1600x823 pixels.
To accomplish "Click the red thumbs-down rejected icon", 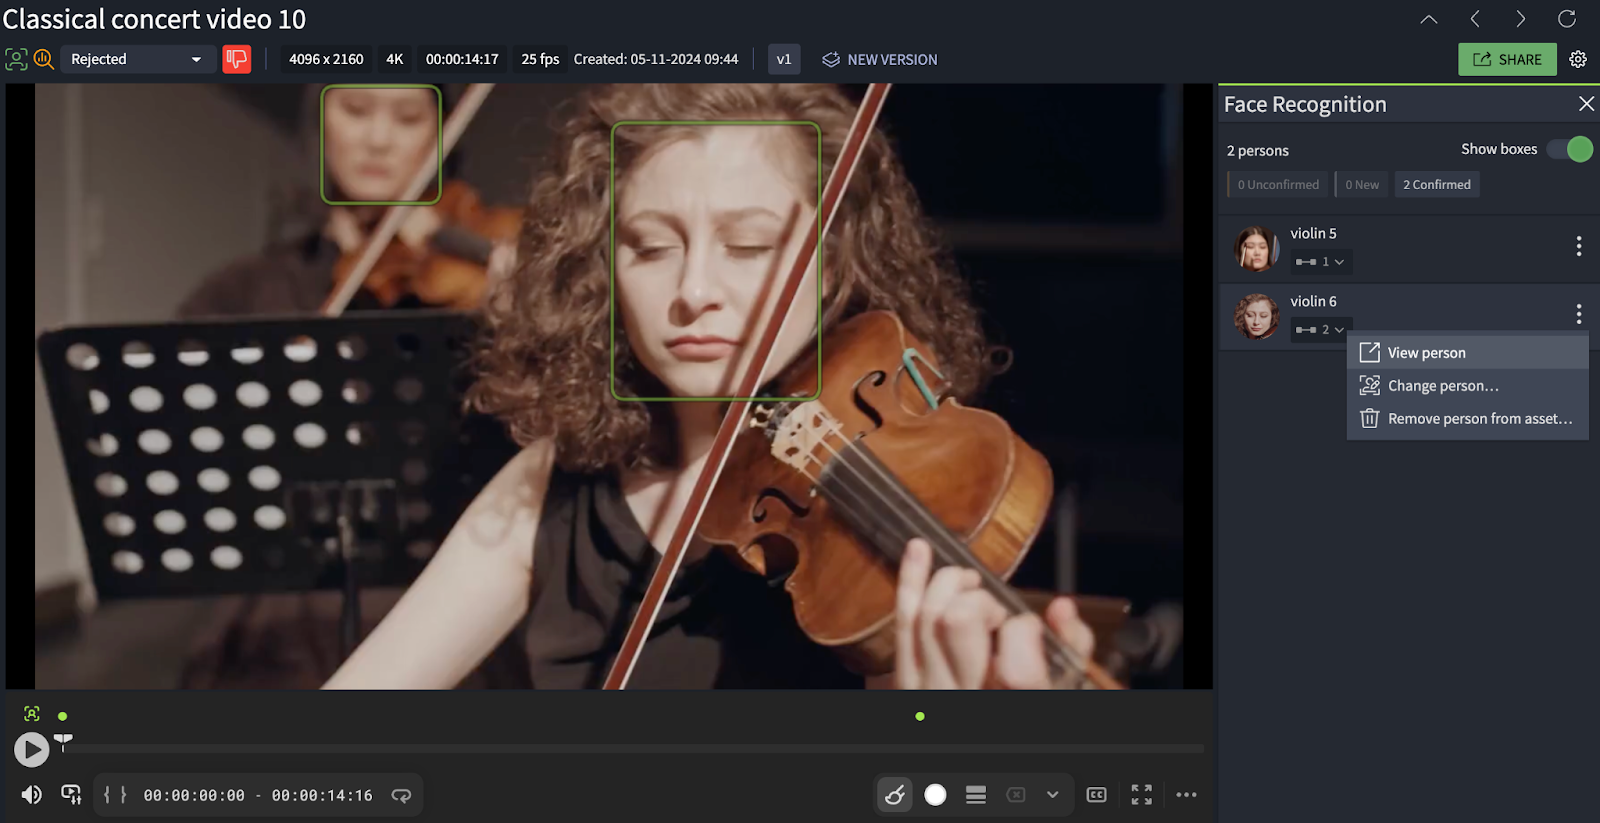I will [x=236, y=59].
